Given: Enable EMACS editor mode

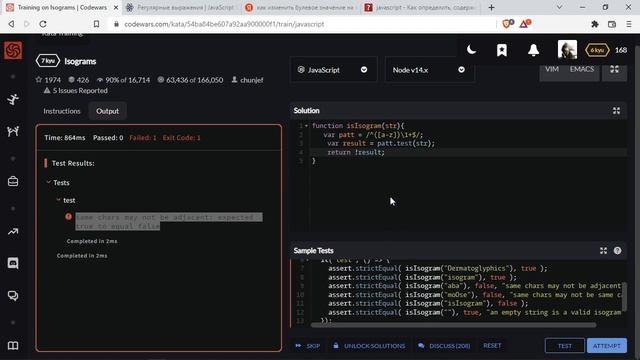Looking at the screenshot, I should 582,69.
